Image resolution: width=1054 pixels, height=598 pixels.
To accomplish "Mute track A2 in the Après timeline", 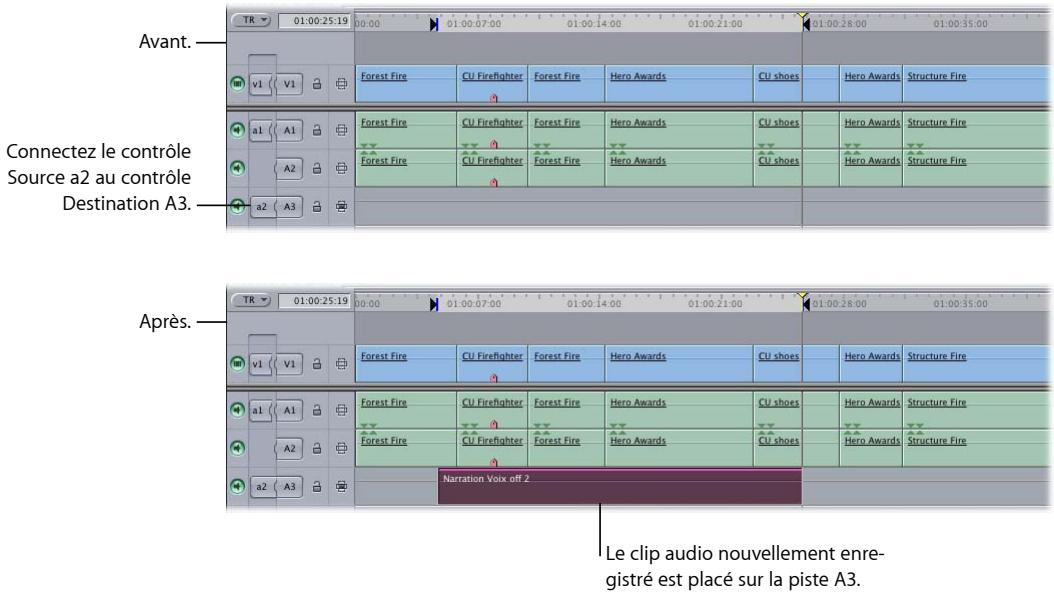I will (x=237, y=447).
